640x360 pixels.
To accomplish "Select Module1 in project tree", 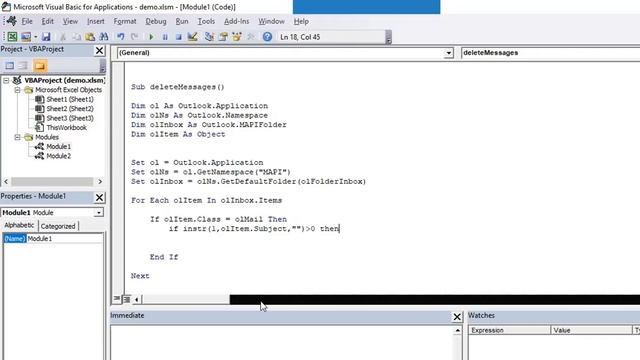I will [58, 146].
